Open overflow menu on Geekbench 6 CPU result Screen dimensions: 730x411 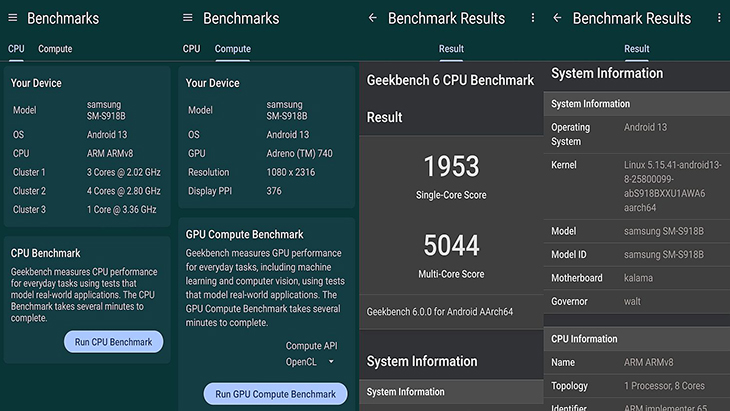533,18
